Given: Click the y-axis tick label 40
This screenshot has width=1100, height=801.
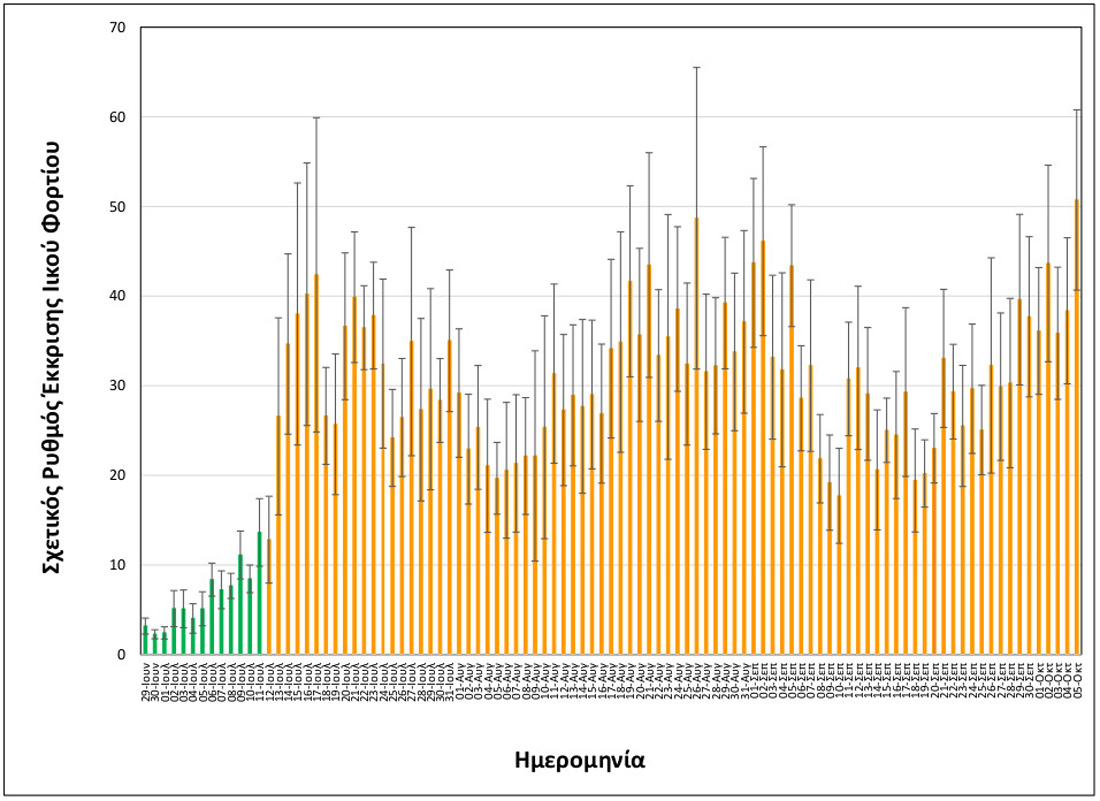Looking at the screenshot, I should [117, 297].
